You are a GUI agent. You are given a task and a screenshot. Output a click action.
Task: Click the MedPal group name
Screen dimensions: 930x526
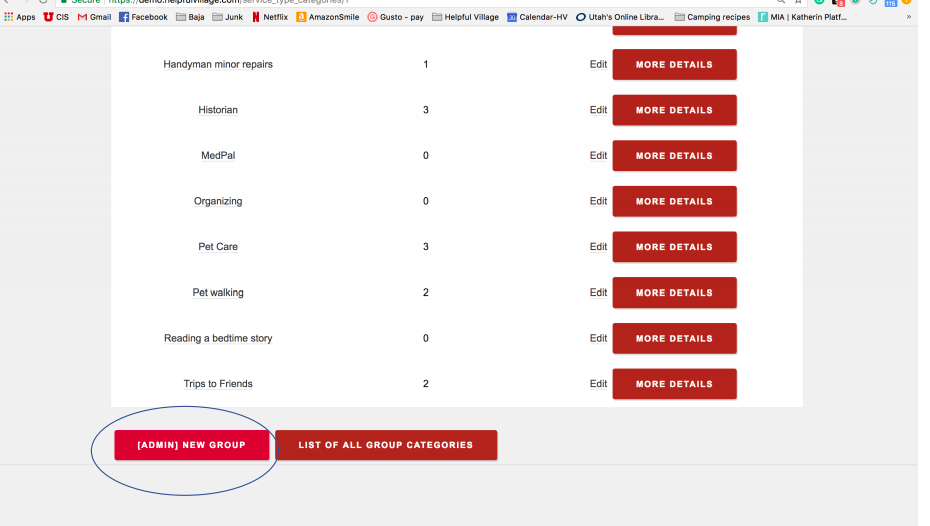[218, 155]
